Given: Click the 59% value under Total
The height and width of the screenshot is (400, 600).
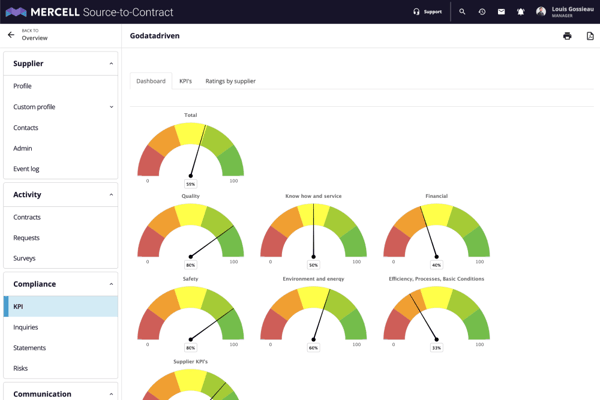Looking at the screenshot, I should point(191,184).
